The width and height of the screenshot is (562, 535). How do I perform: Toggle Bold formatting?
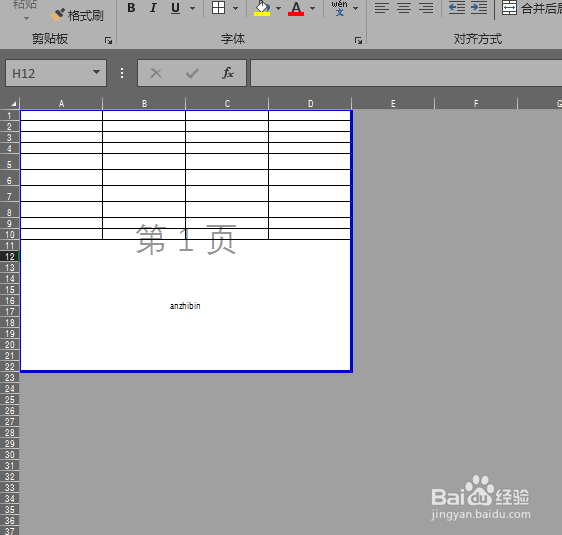(x=132, y=8)
